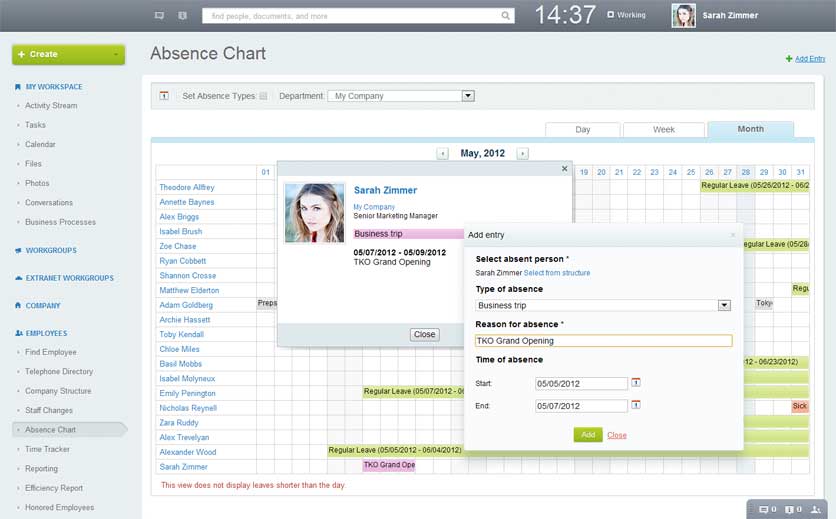Switch to the Week view tab
Screen dimensions: 836x519
663,129
